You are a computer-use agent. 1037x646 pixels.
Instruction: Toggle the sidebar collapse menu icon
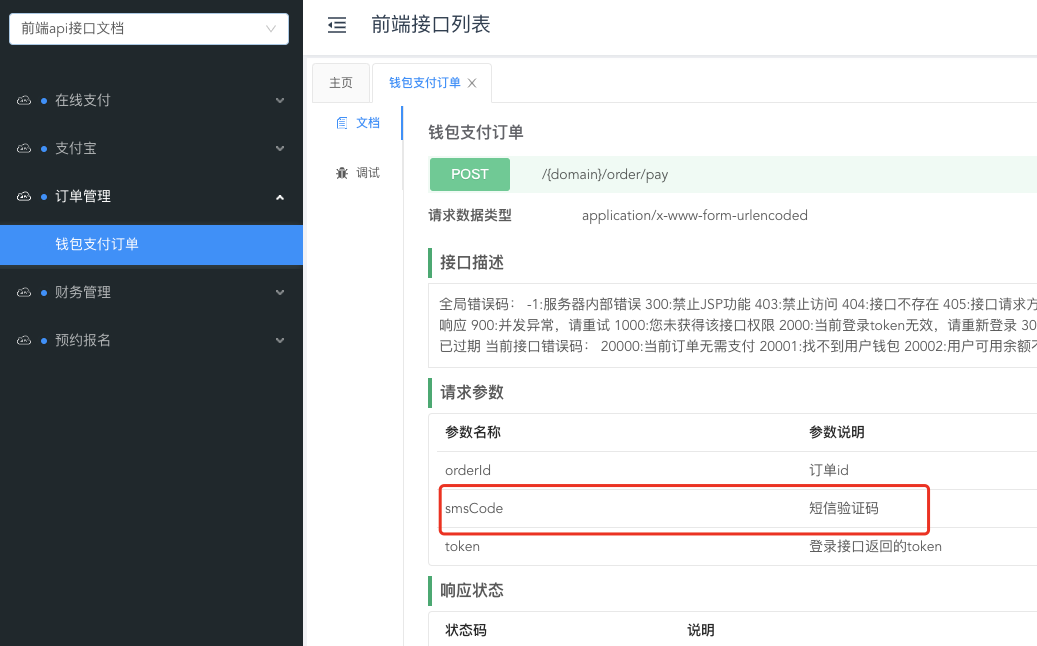337,26
